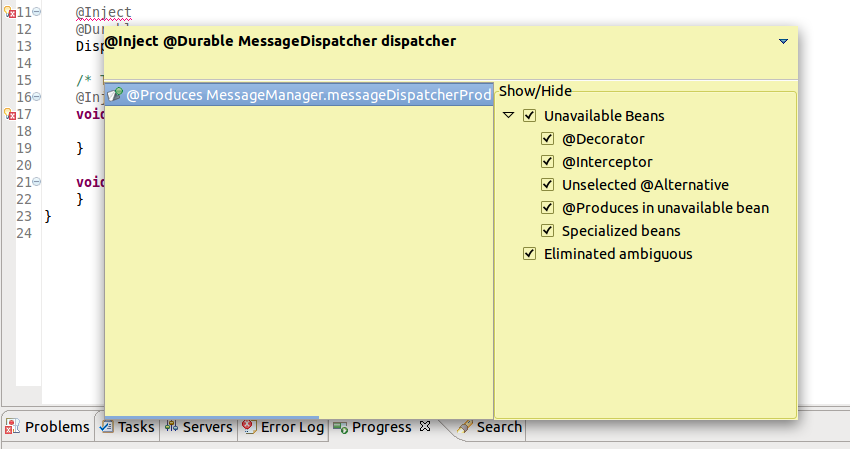Click the @Inject annotation on line 11
This screenshot has width=850, height=449.
point(104,12)
